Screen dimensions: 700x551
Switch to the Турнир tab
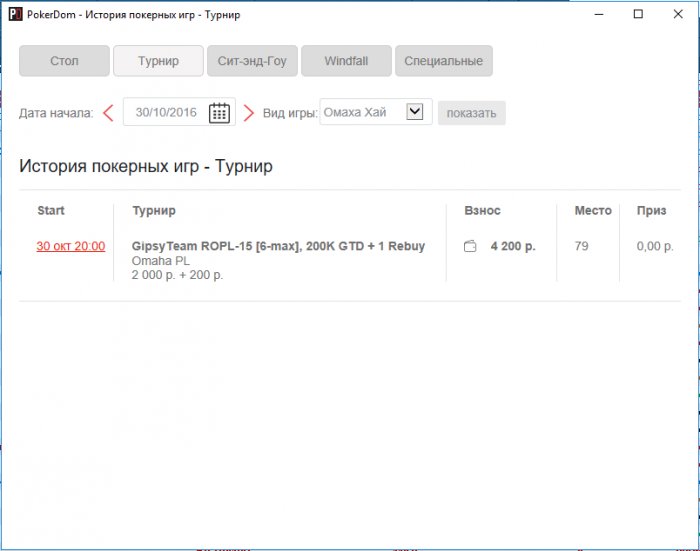(158, 61)
